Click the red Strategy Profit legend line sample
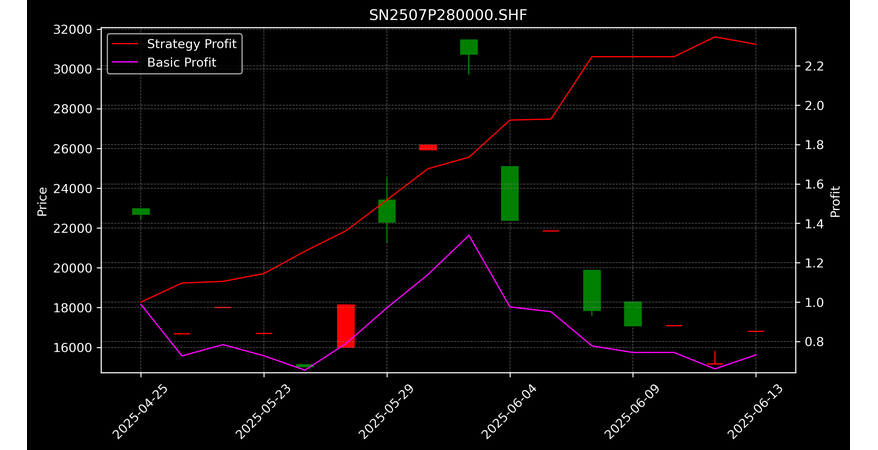 point(124,44)
